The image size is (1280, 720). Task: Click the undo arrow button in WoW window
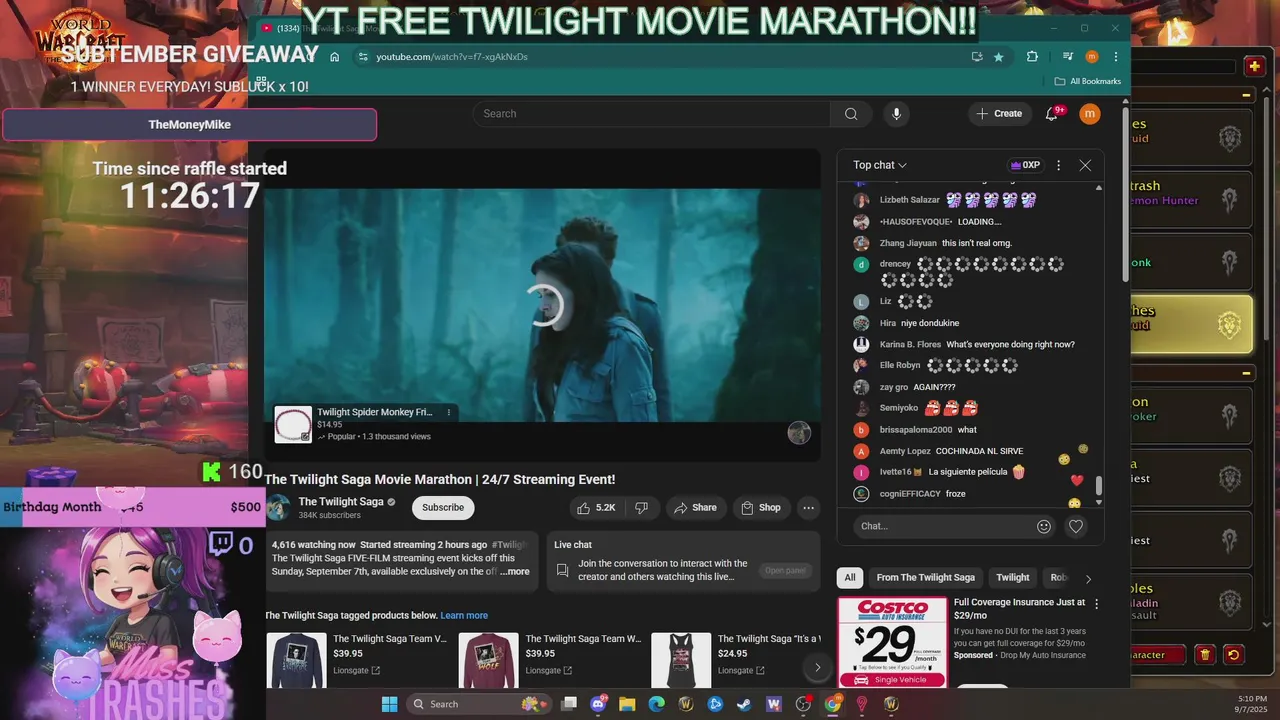point(1233,655)
